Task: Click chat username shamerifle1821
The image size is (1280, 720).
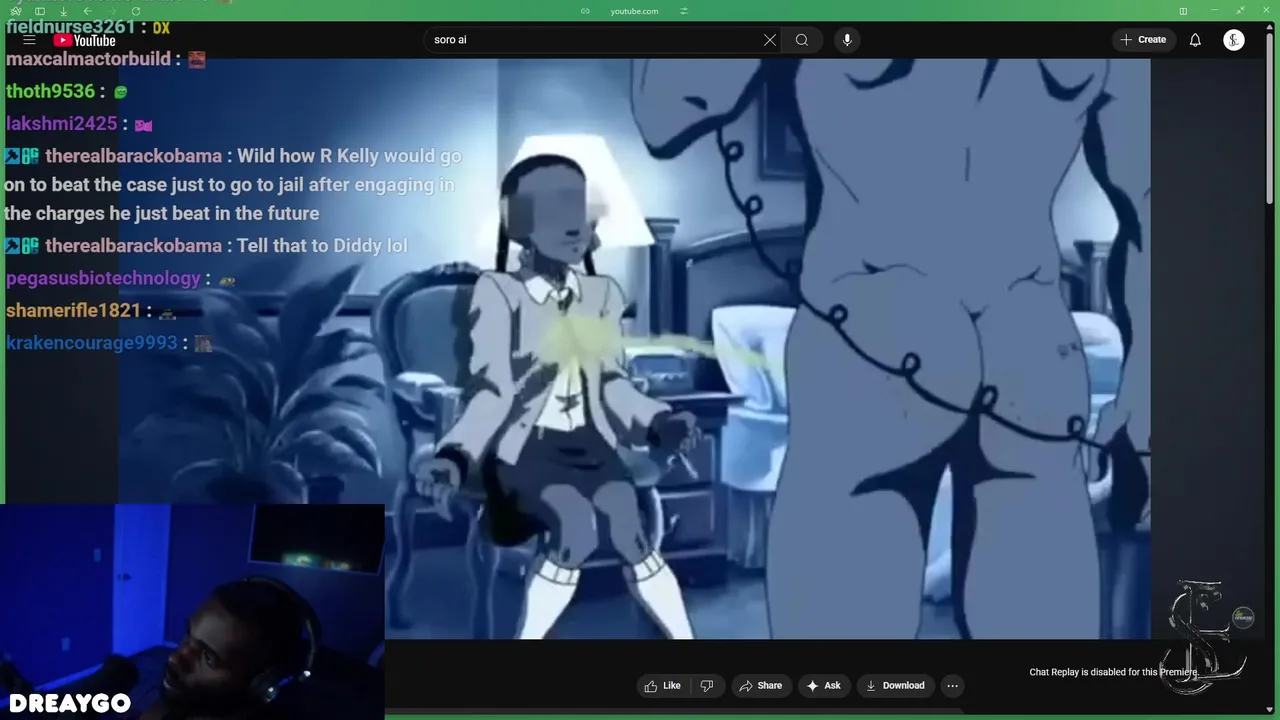Action: tap(74, 310)
